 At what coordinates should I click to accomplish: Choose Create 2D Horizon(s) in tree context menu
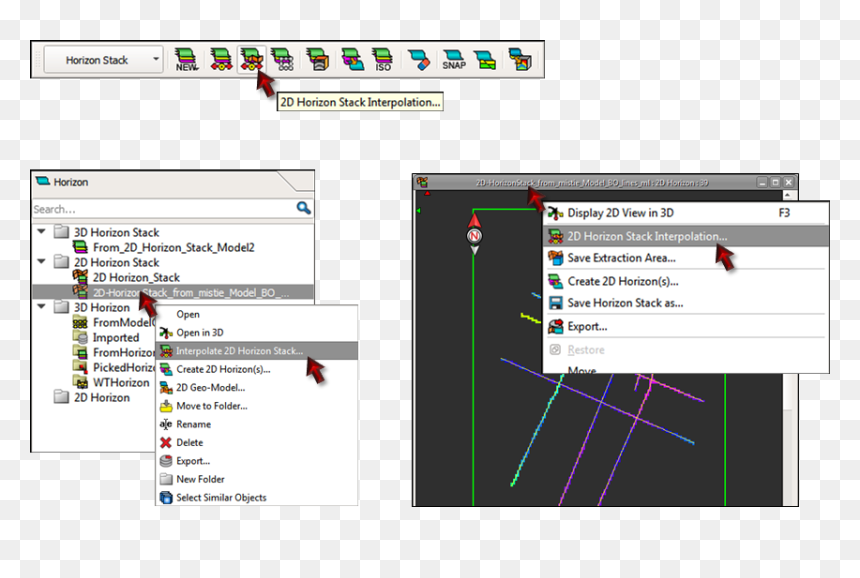[257, 369]
